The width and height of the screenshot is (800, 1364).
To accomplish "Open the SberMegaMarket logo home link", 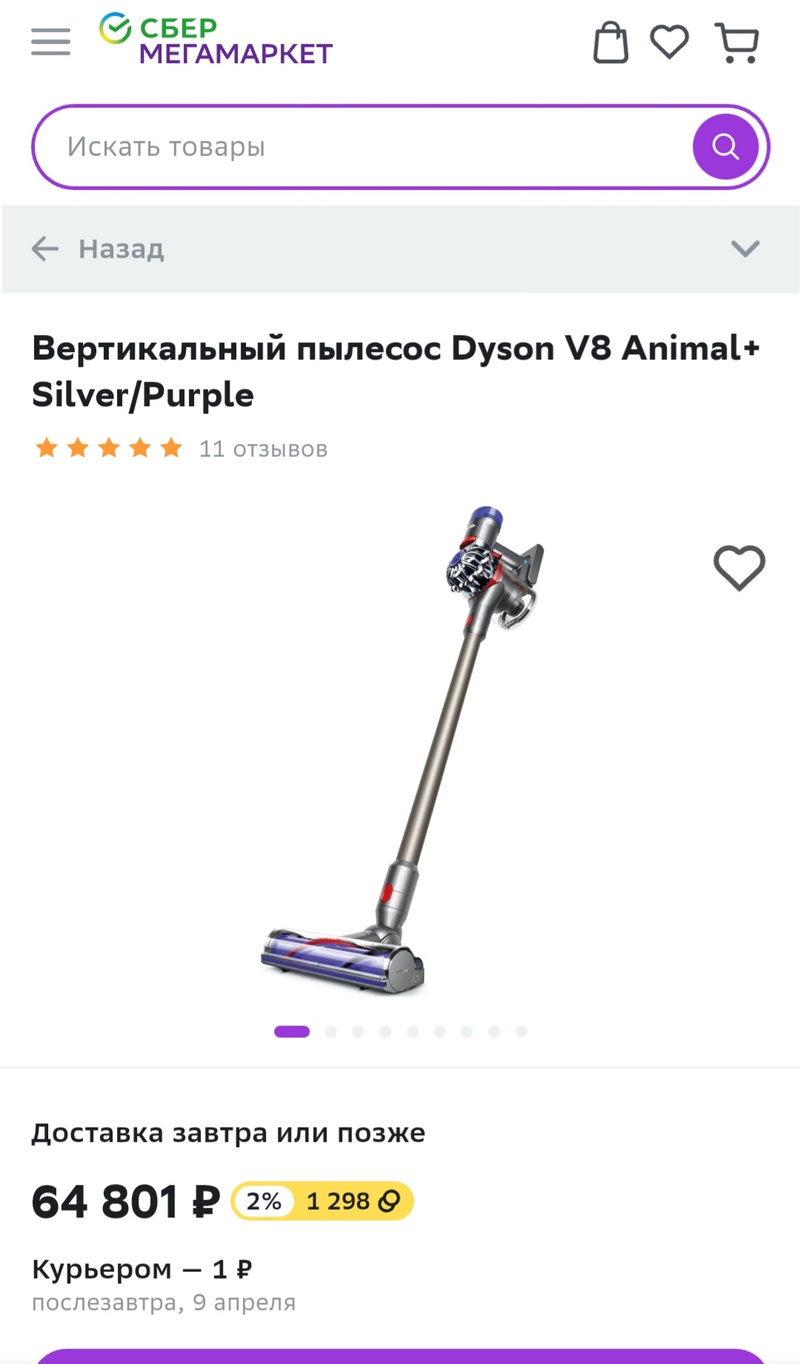I will click(x=216, y=40).
